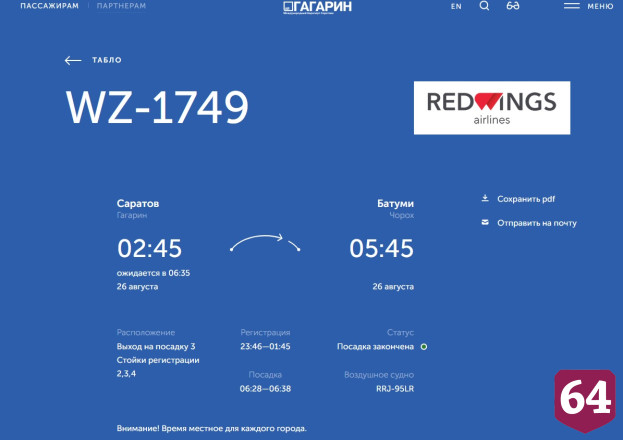This screenshot has height=440, width=623.
Task: Click flight number WZ-1749 heading
Action: point(157,107)
